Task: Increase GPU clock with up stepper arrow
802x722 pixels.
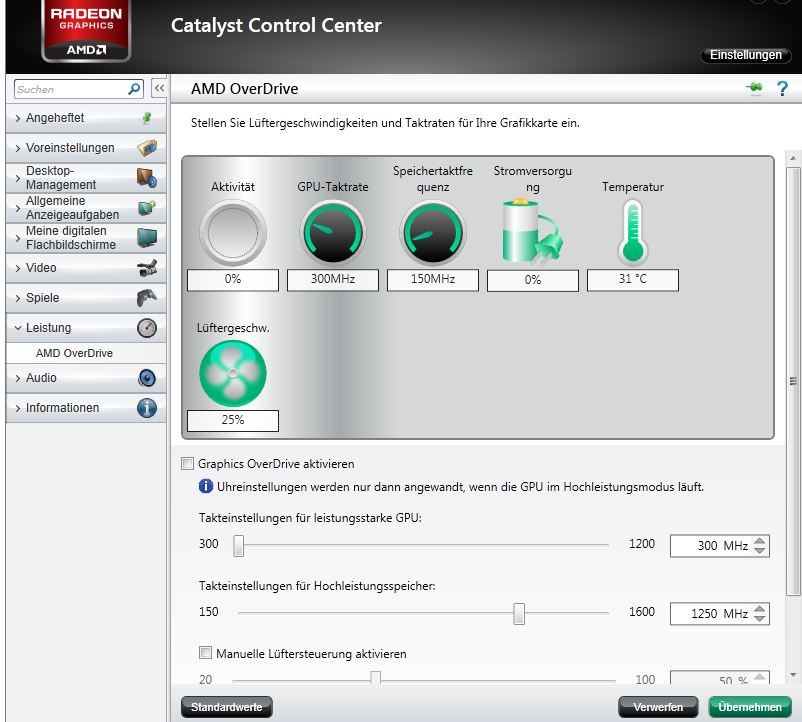Action: 760,541
